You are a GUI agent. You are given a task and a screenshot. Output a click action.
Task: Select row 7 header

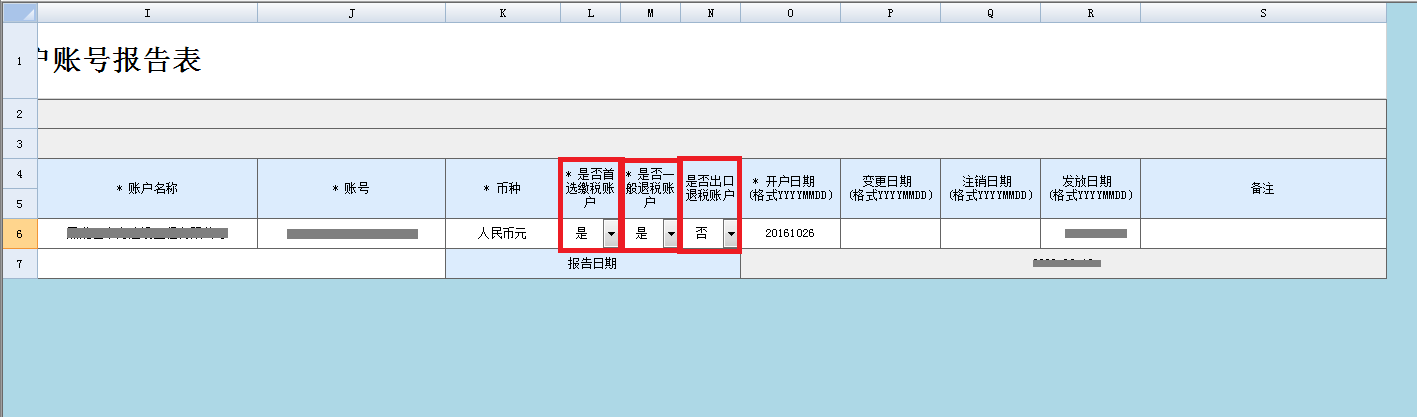click(19, 264)
